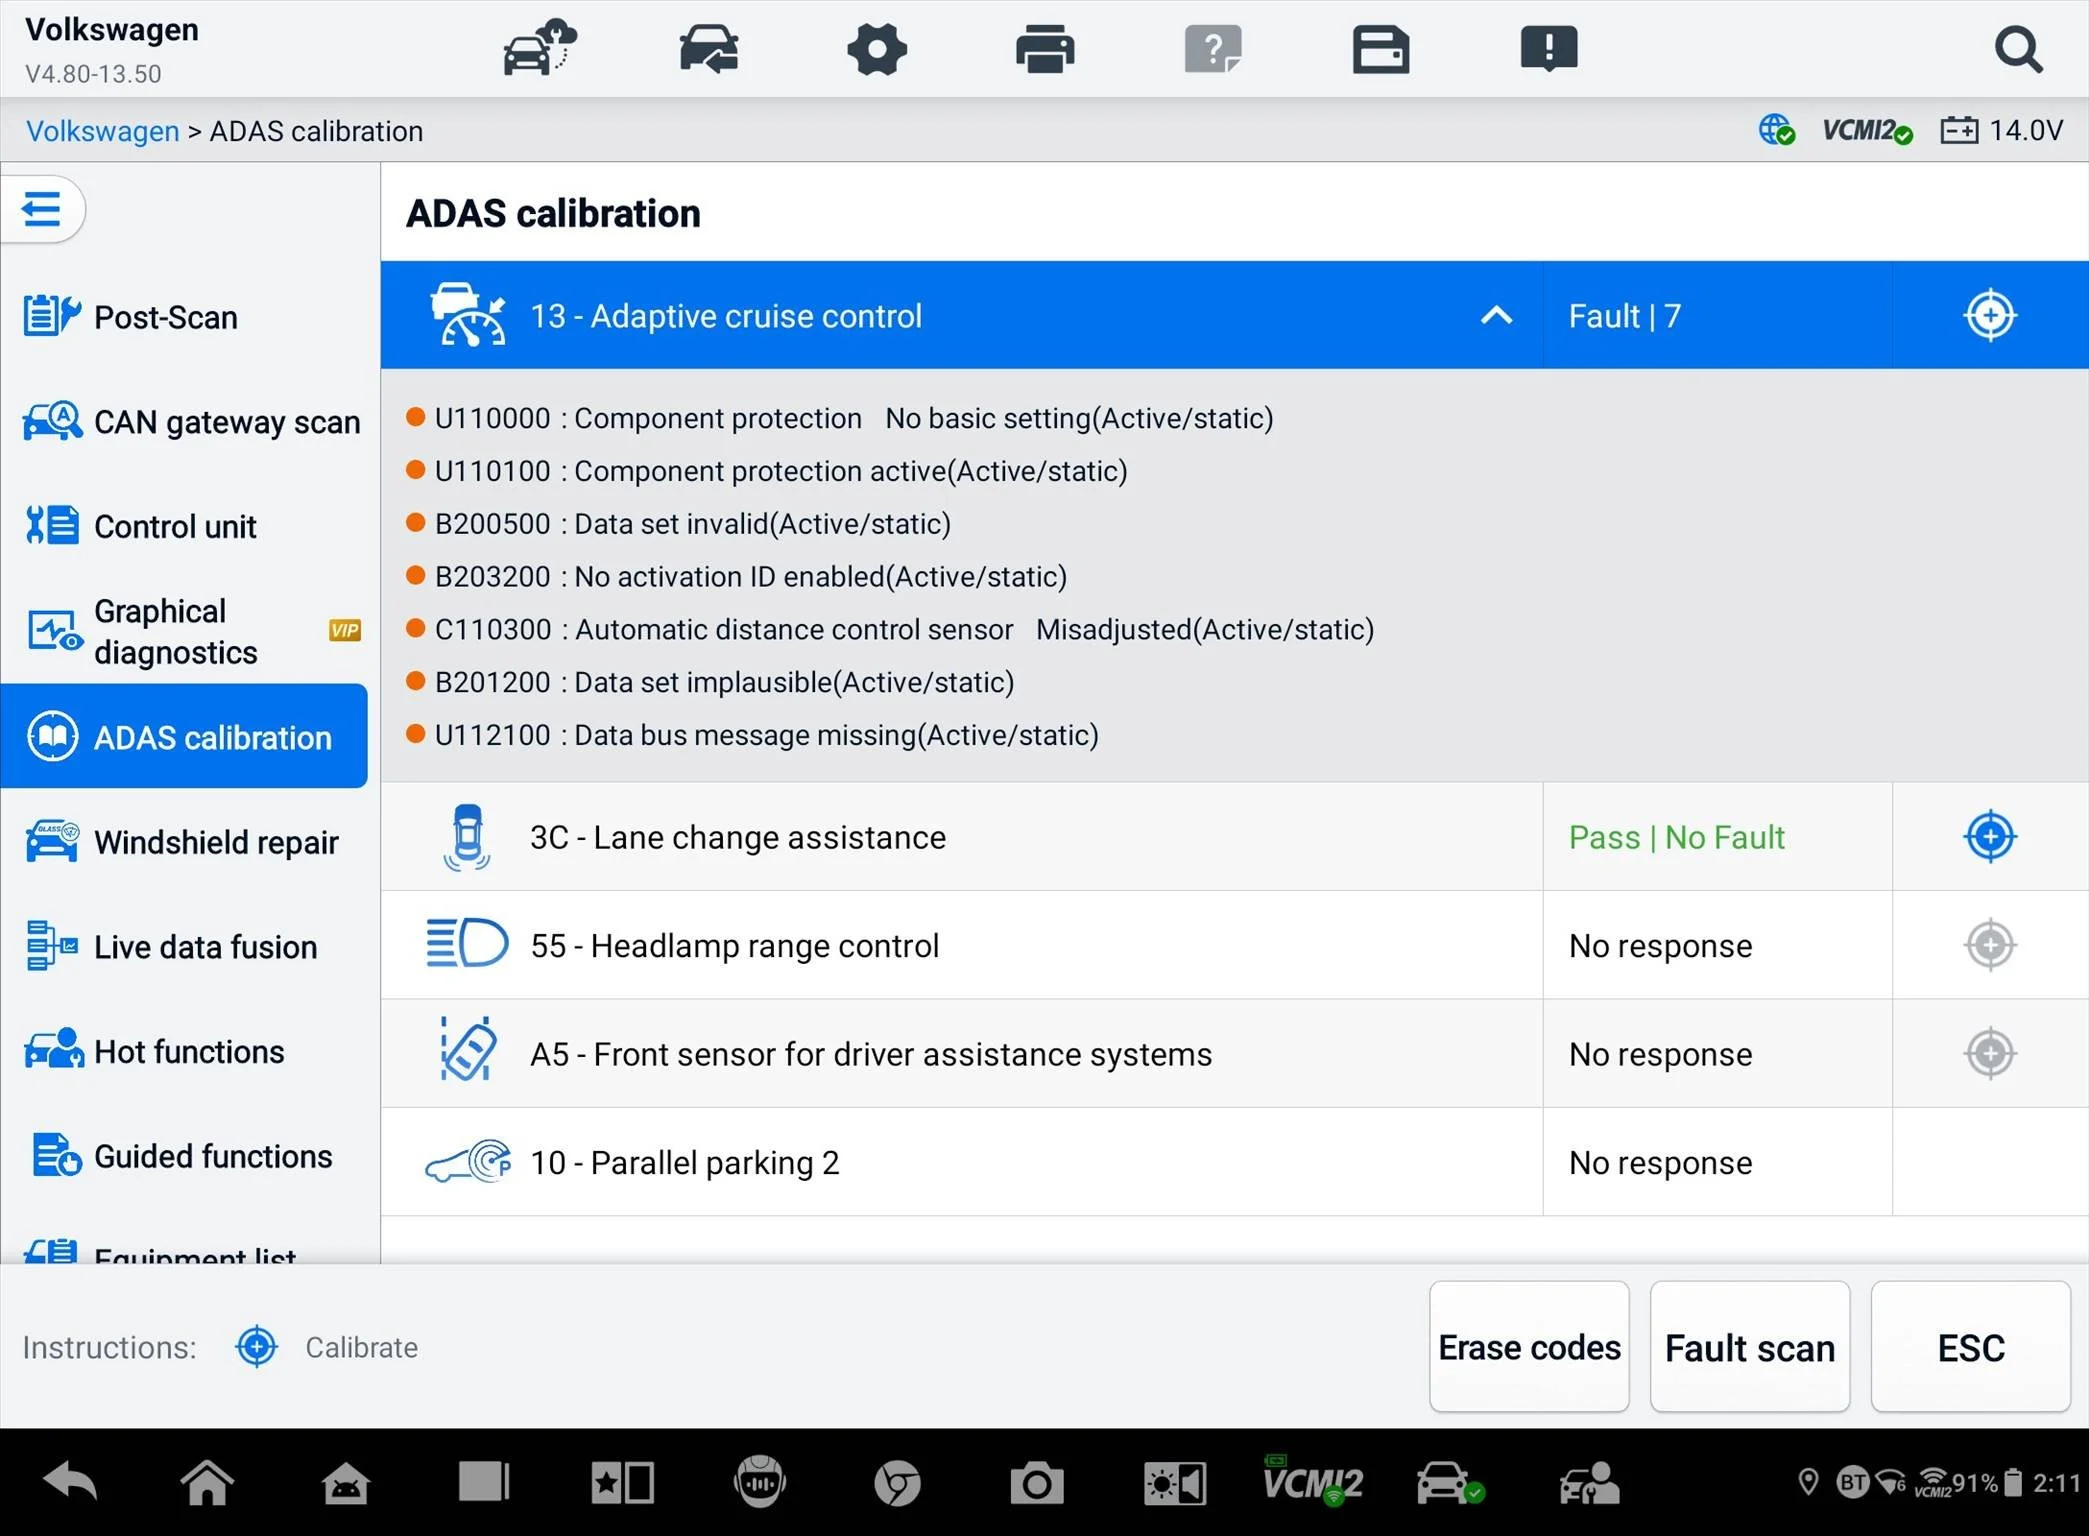
Task: Tap the Calibrate instruction legend icon
Action: click(256, 1347)
